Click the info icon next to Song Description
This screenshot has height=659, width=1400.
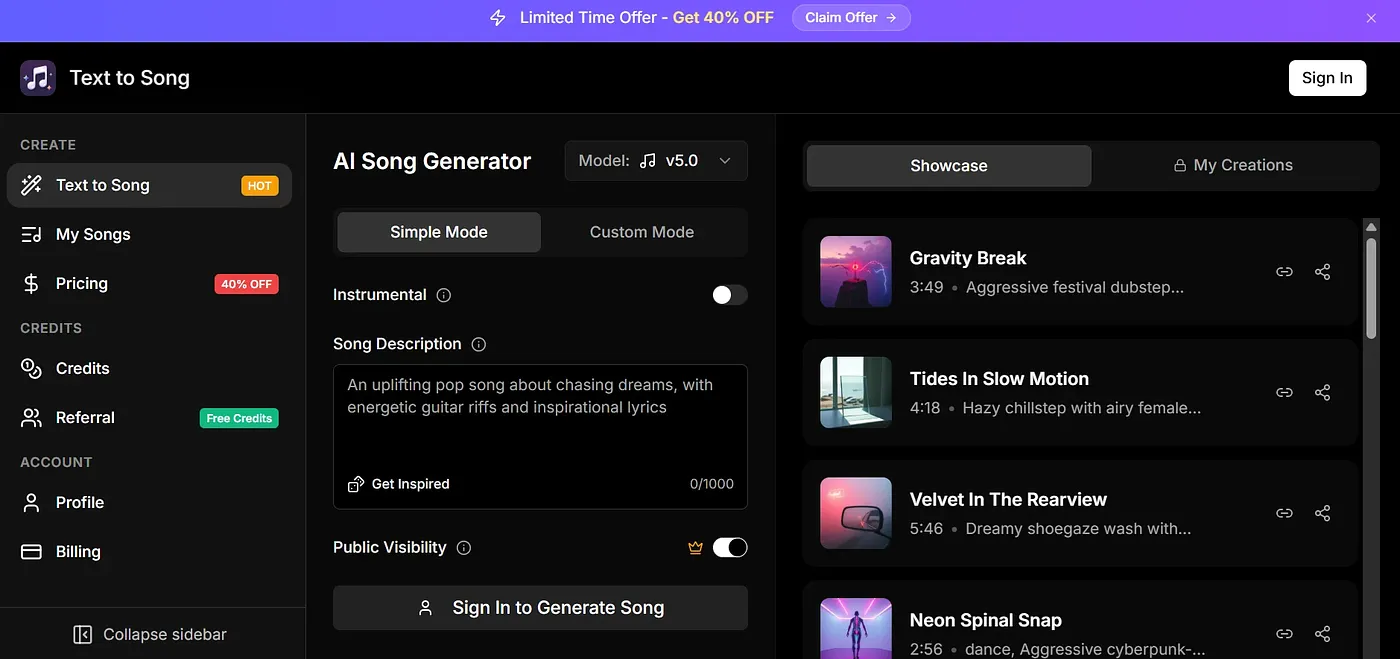click(479, 344)
